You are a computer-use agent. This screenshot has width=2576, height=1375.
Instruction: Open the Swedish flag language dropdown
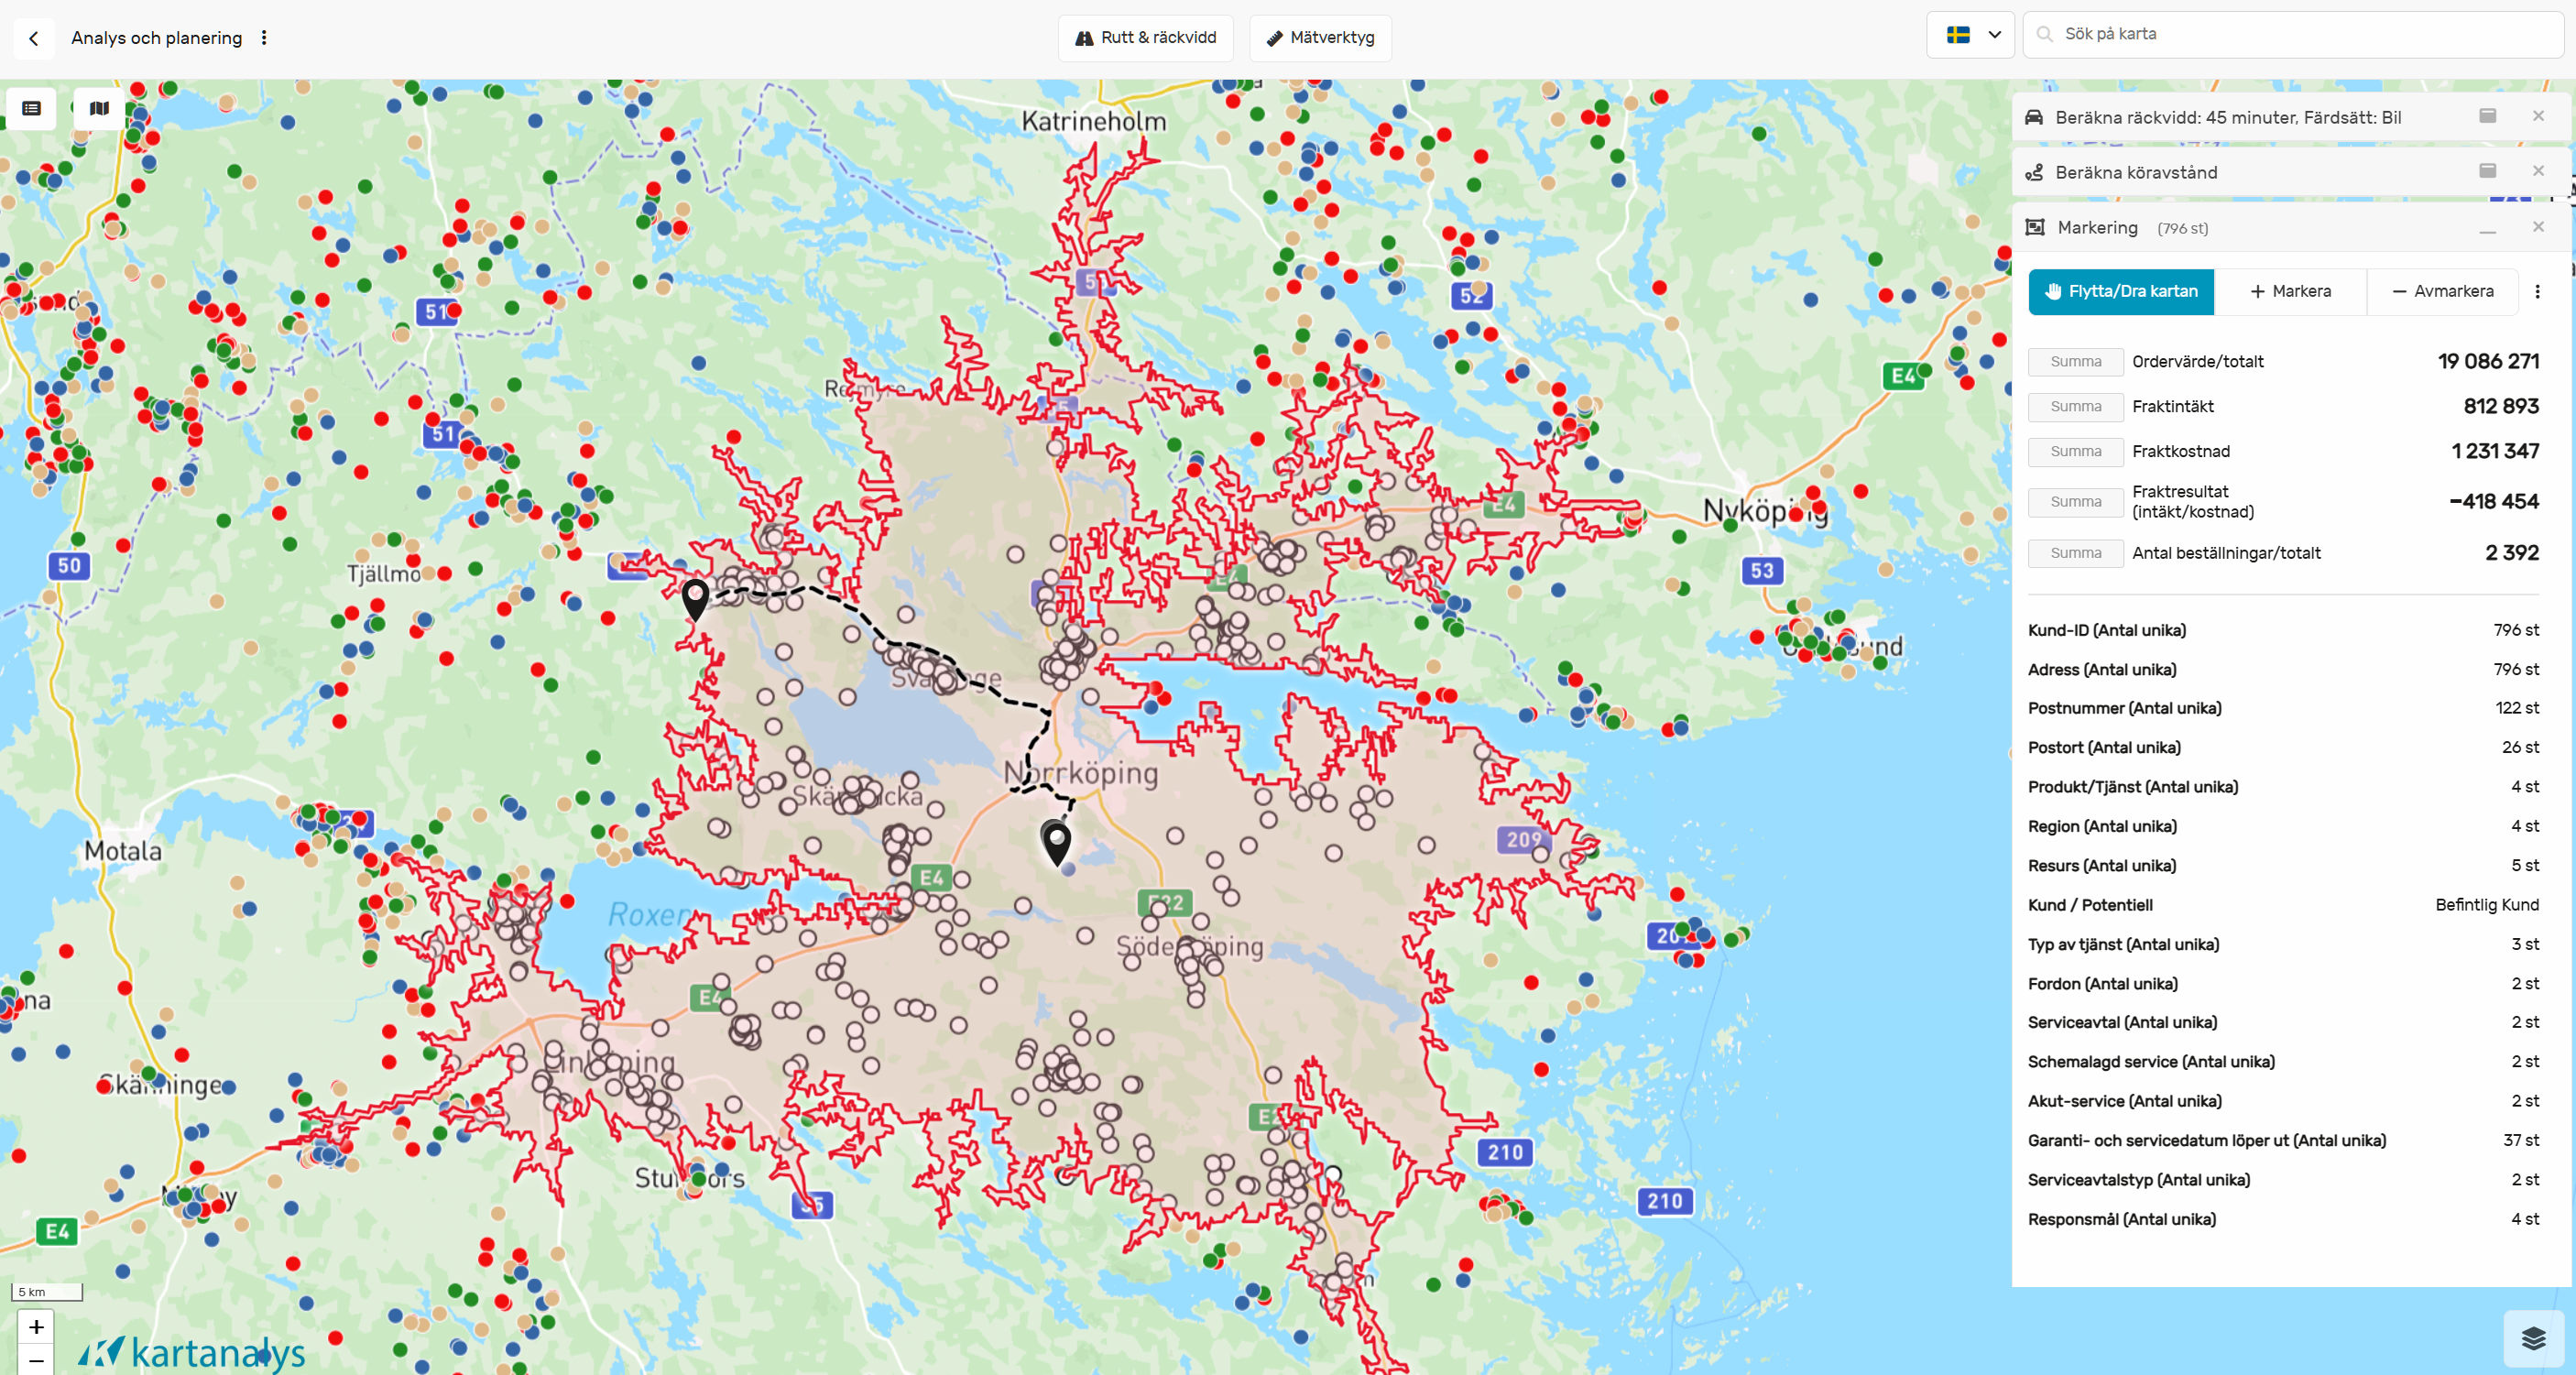(x=1970, y=35)
